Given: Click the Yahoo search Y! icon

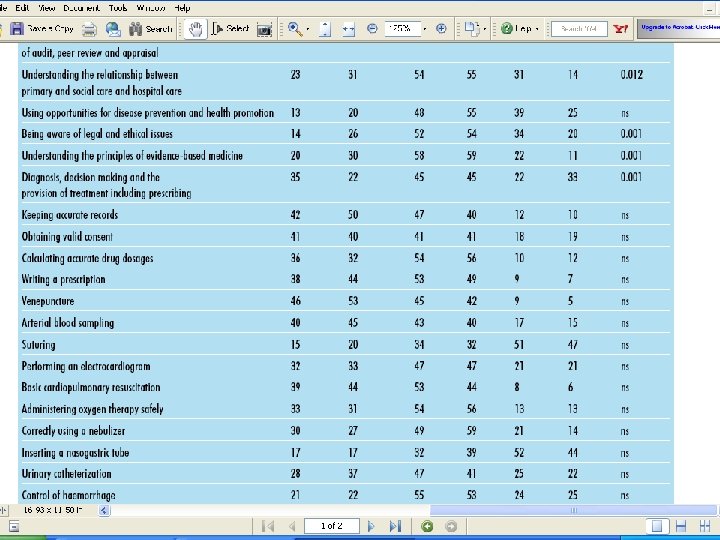Looking at the screenshot, I should pyautogui.click(x=620, y=29).
